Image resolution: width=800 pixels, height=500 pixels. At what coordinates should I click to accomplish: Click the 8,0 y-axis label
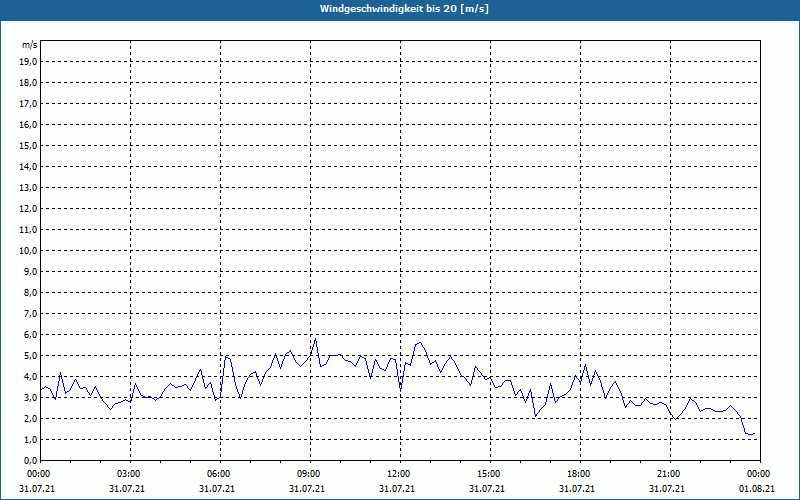pos(30,292)
